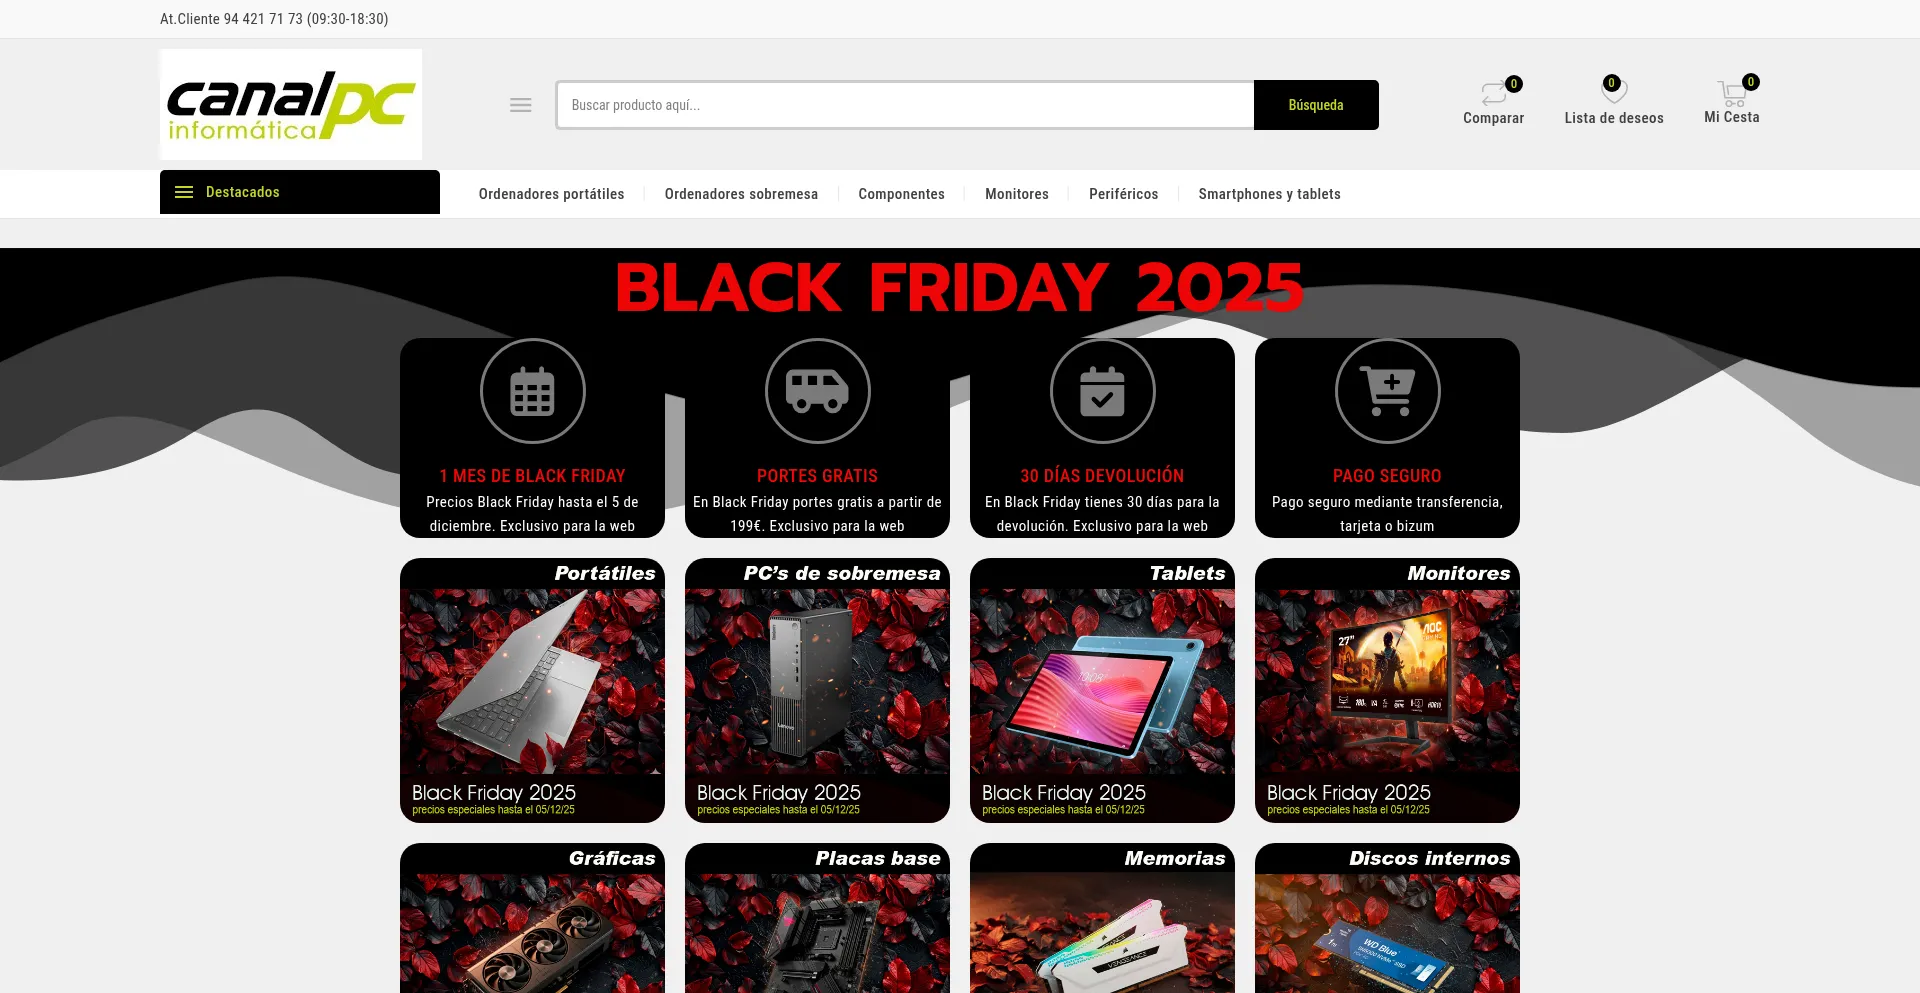Screen dimensions: 1920x993
Task: Click the Comparar arrows icon
Action: pyautogui.click(x=1494, y=93)
